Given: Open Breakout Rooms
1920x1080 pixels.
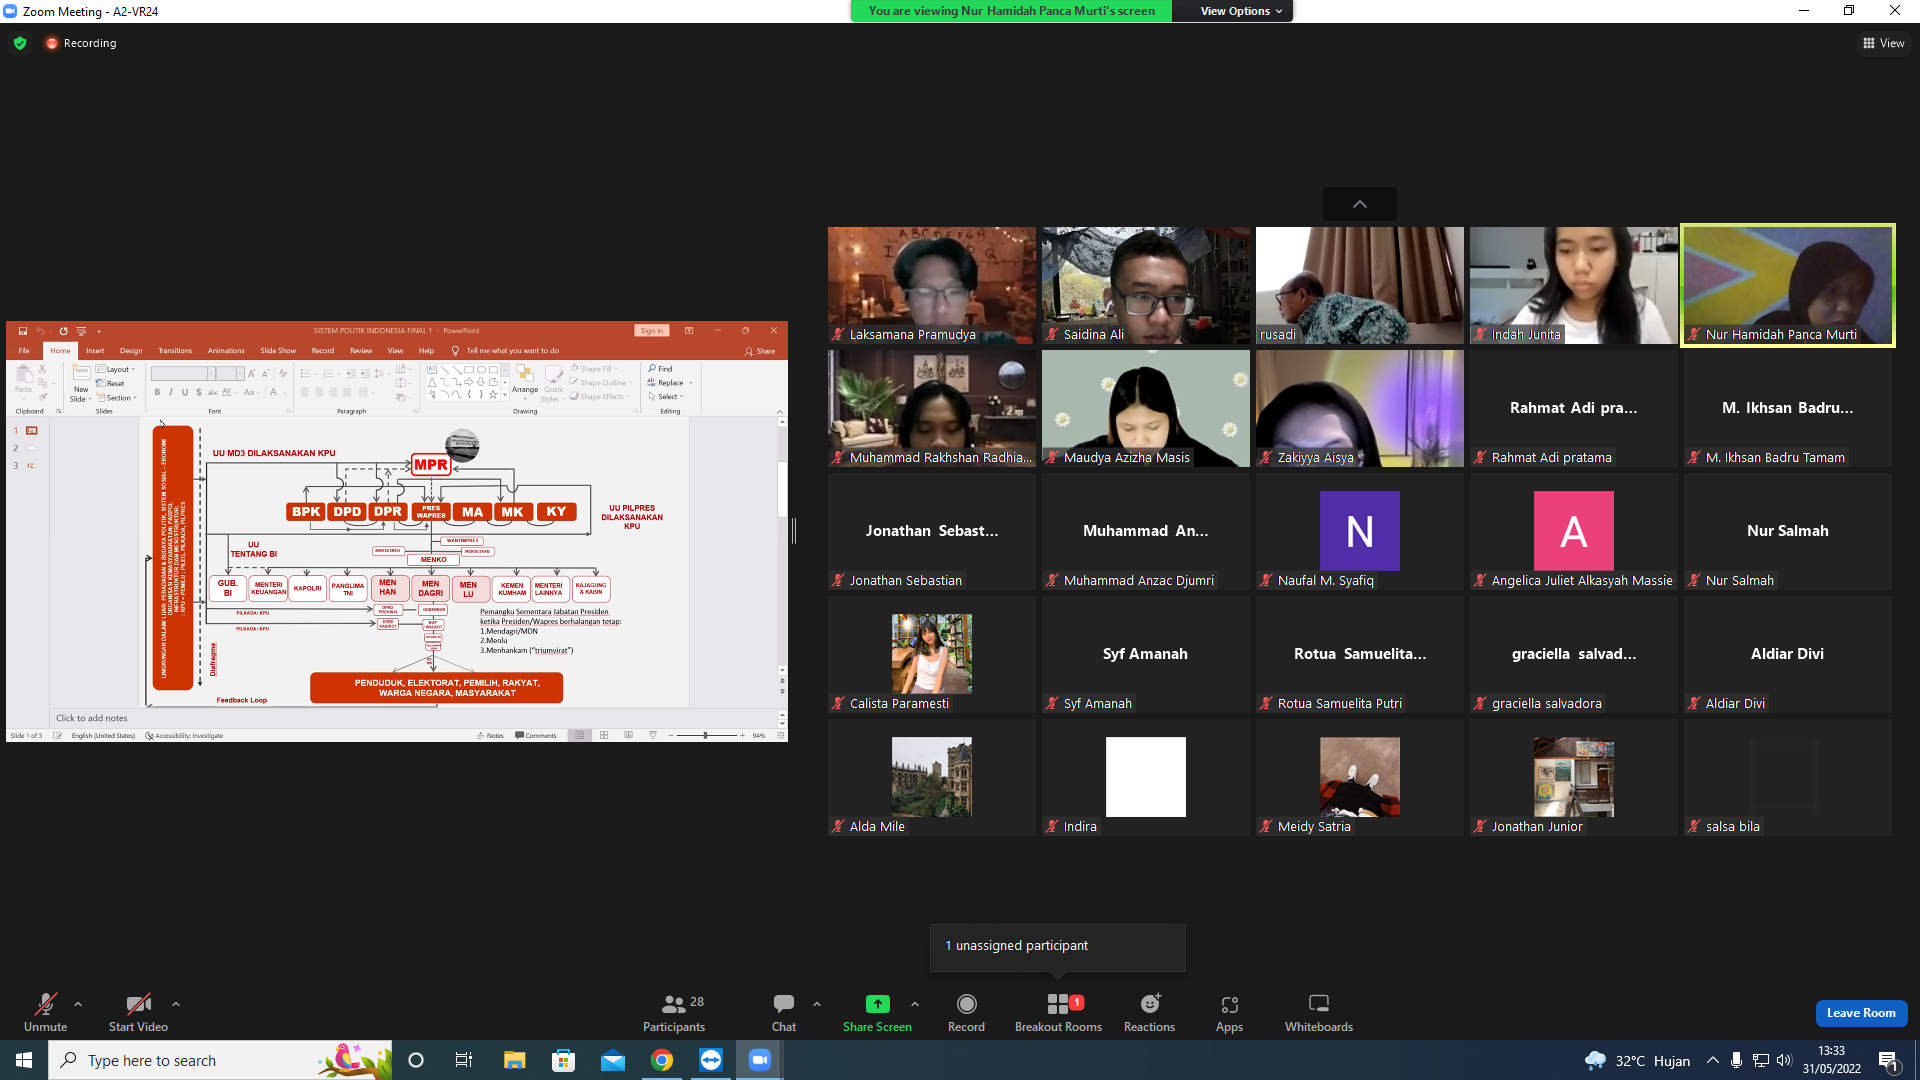Looking at the screenshot, I should coord(1058,1012).
